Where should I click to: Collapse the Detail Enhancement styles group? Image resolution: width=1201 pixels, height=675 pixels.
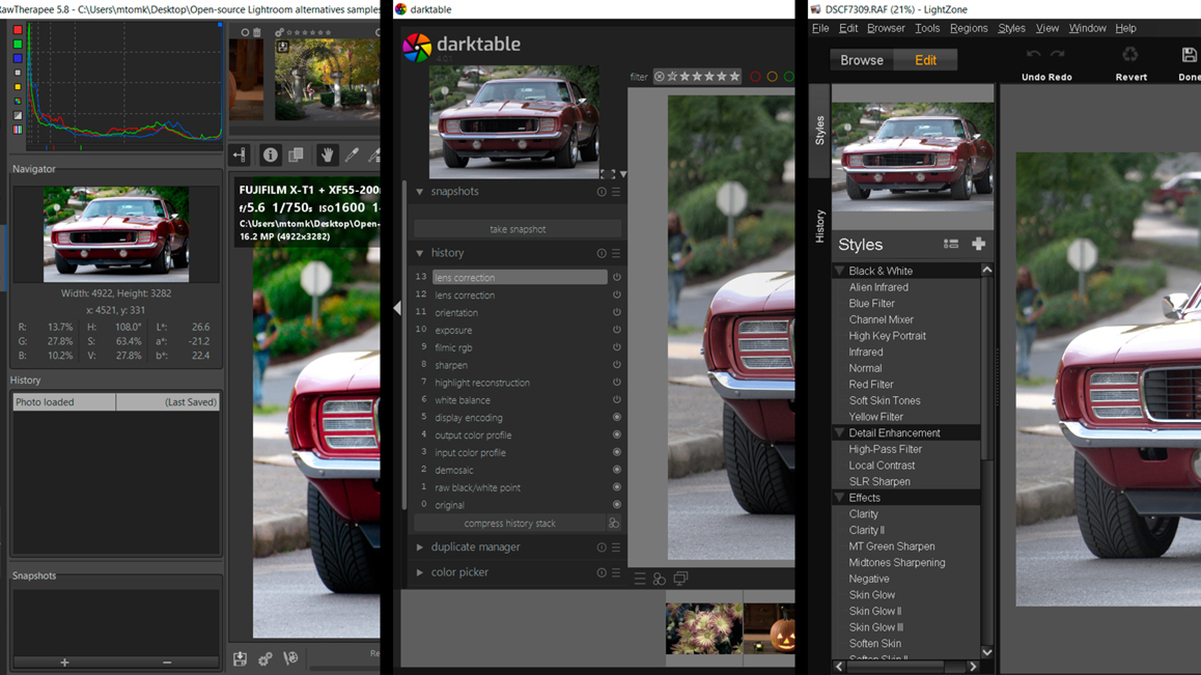coord(839,433)
